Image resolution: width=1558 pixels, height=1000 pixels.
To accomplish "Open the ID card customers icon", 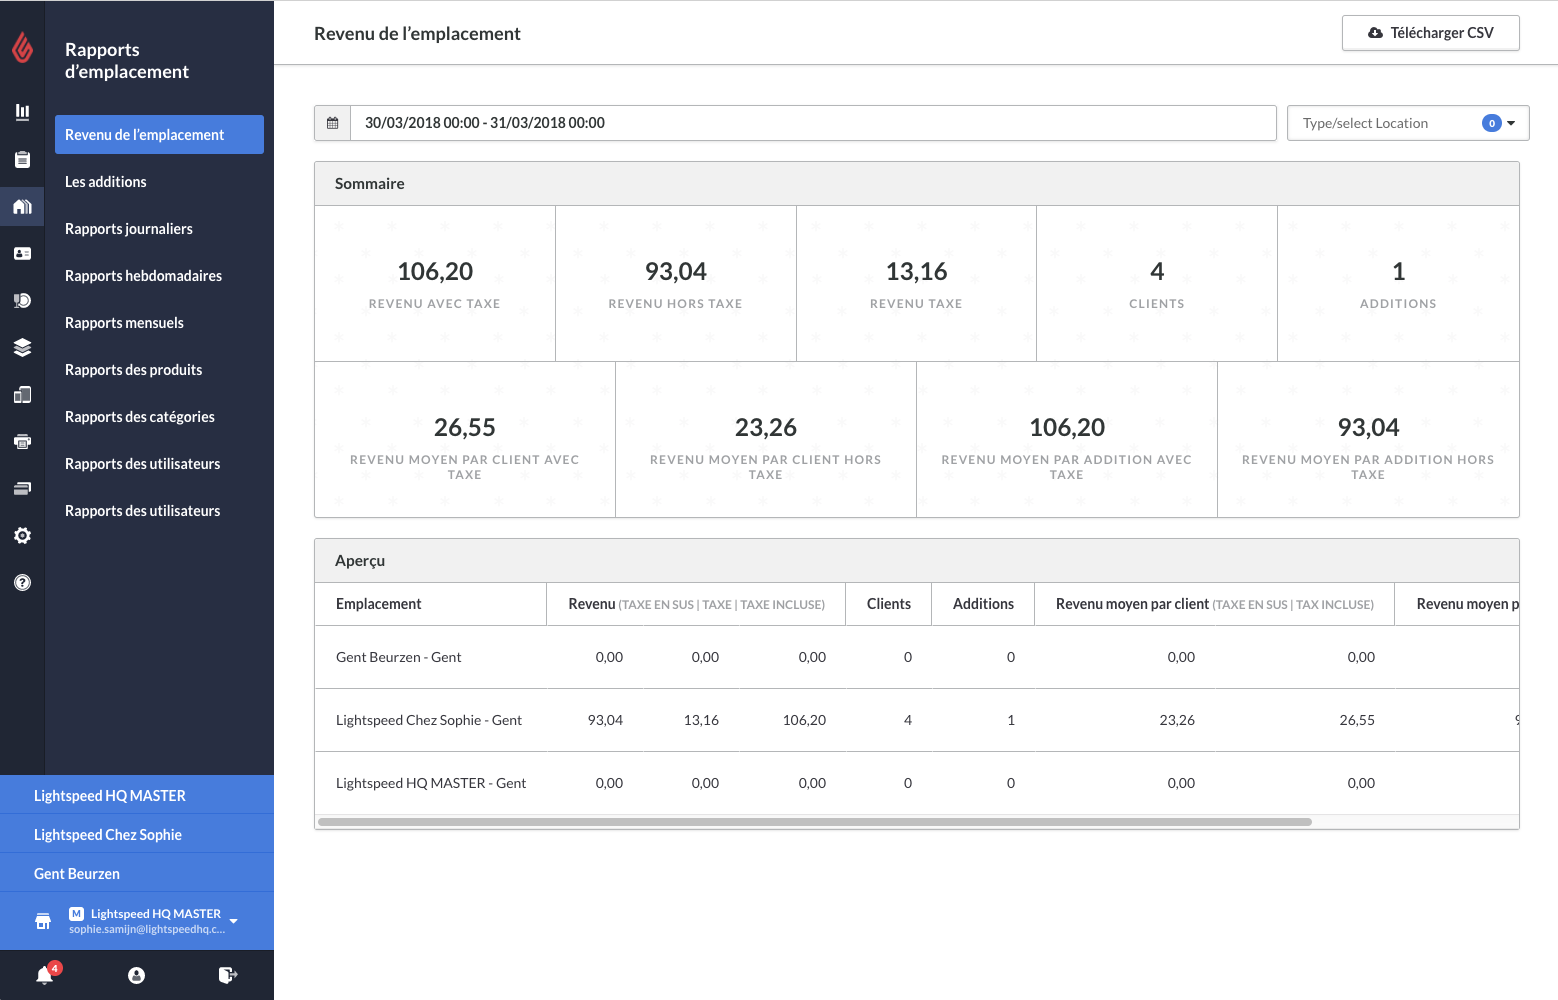I will click(x=22, y=254).
